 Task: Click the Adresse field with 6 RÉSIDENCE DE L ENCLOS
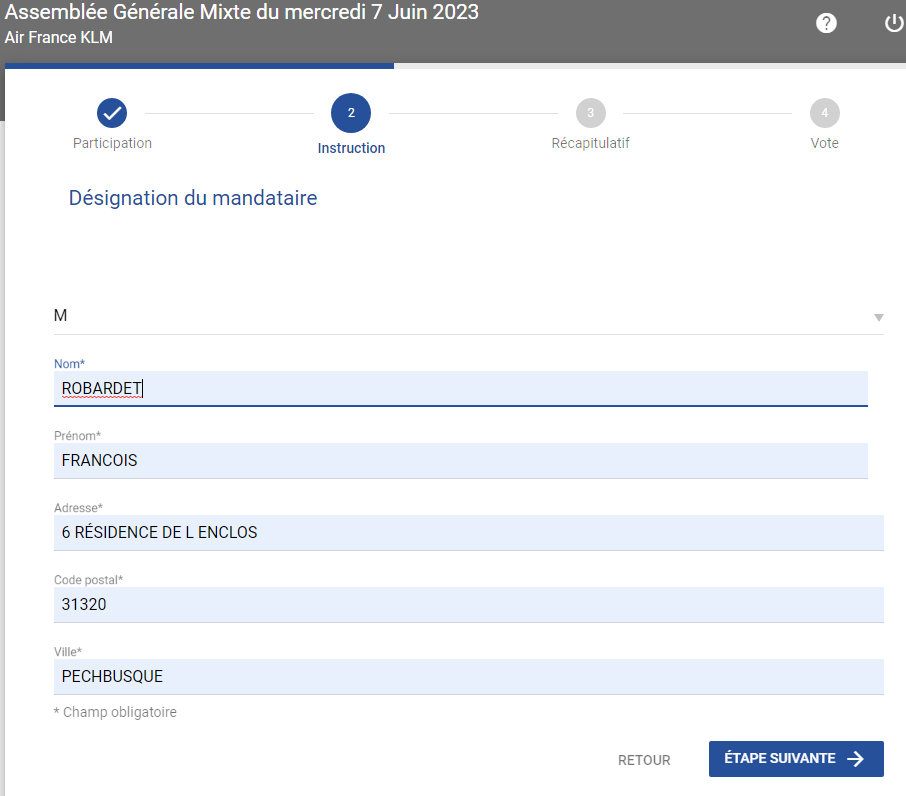tap(469, 532)
